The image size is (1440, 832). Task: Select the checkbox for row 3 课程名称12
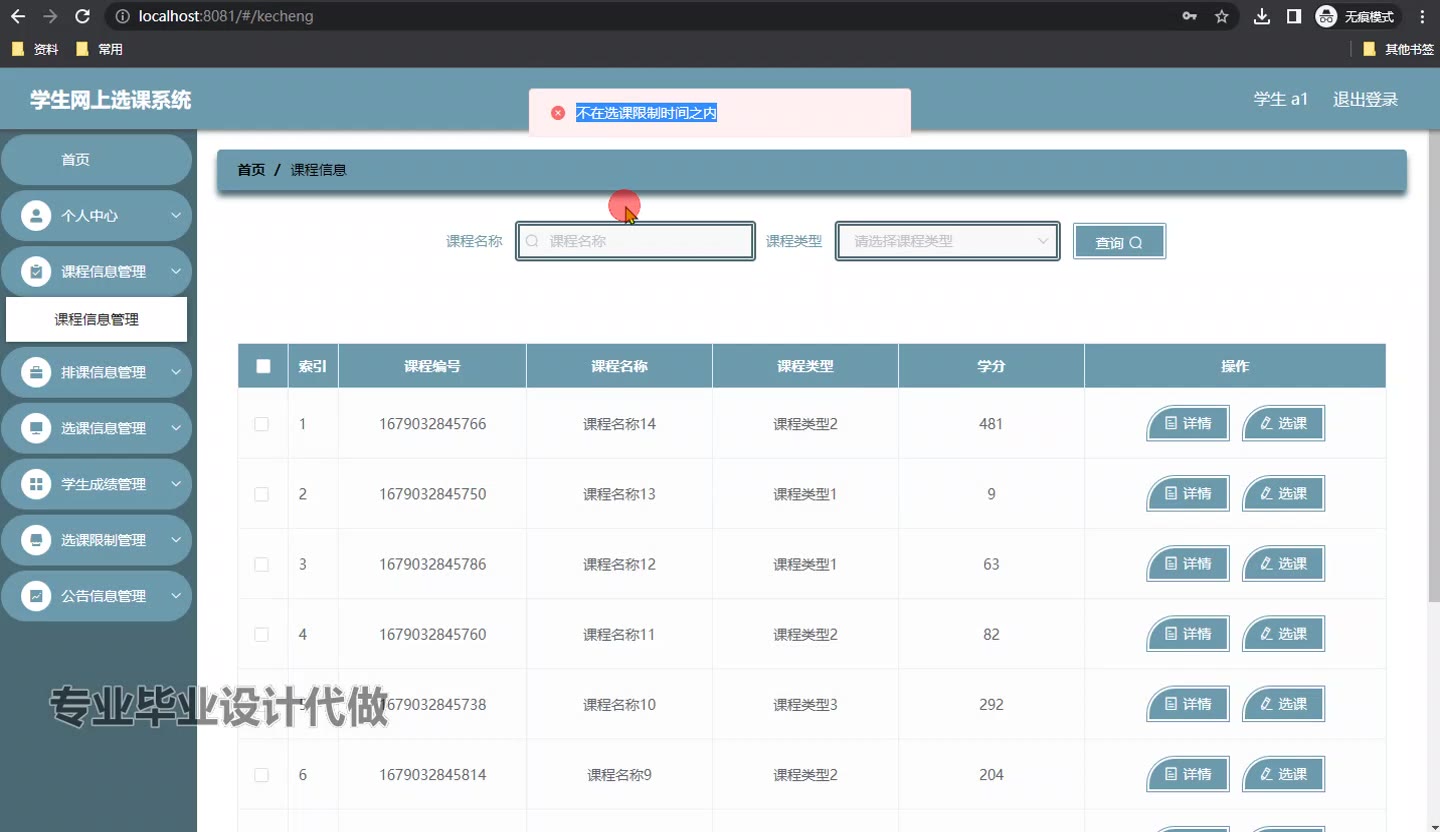pos(262,565)
